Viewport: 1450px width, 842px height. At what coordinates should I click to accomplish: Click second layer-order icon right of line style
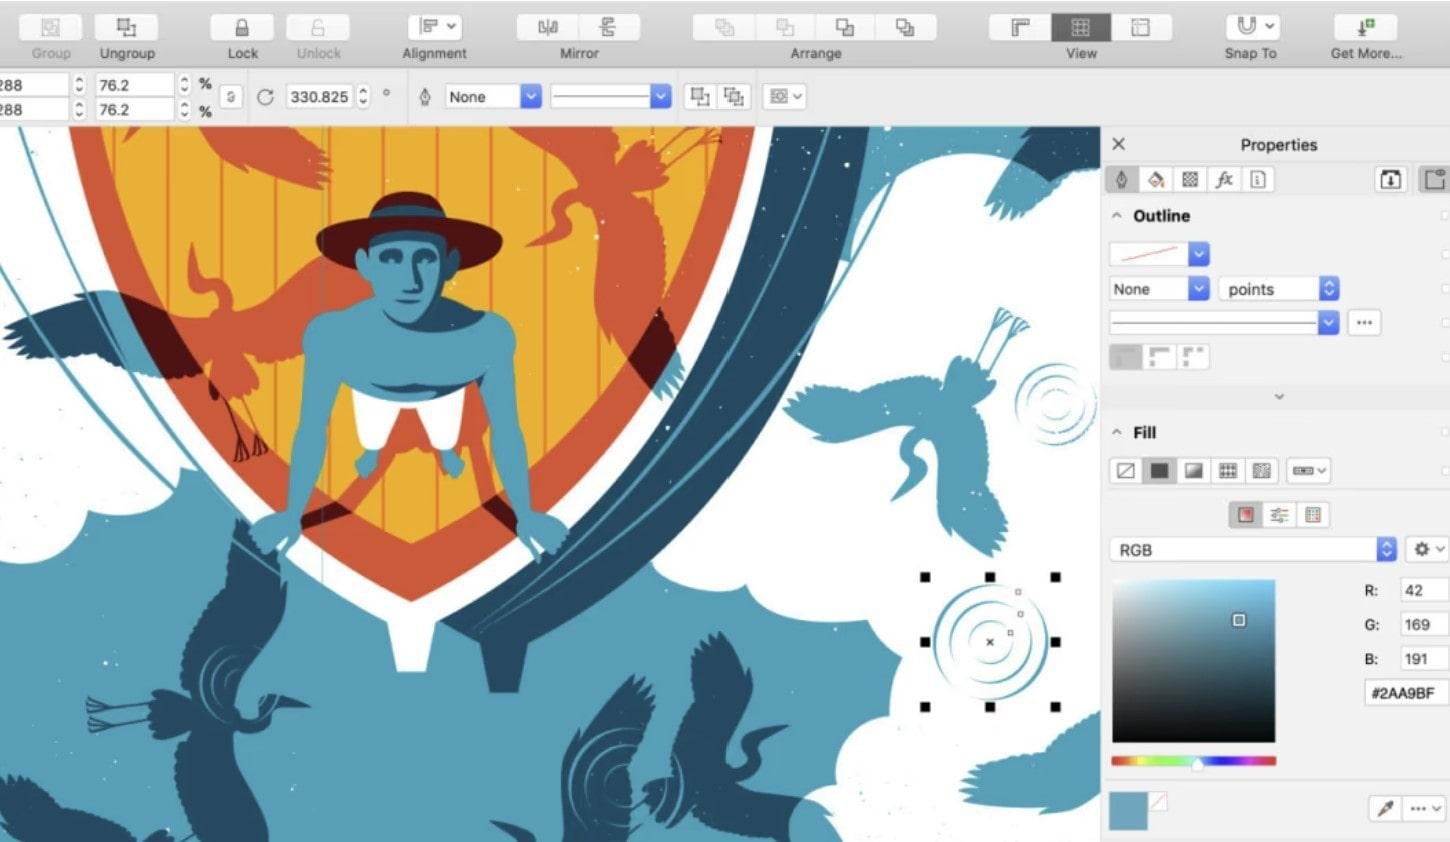pos(734,97)
